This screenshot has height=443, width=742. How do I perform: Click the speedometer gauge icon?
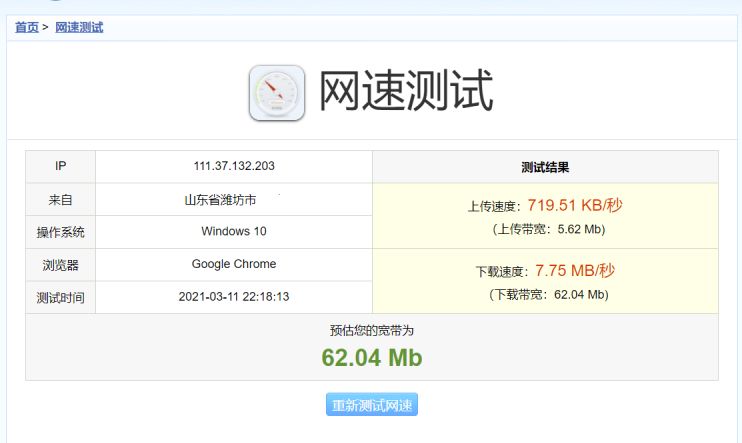point(277,93)
